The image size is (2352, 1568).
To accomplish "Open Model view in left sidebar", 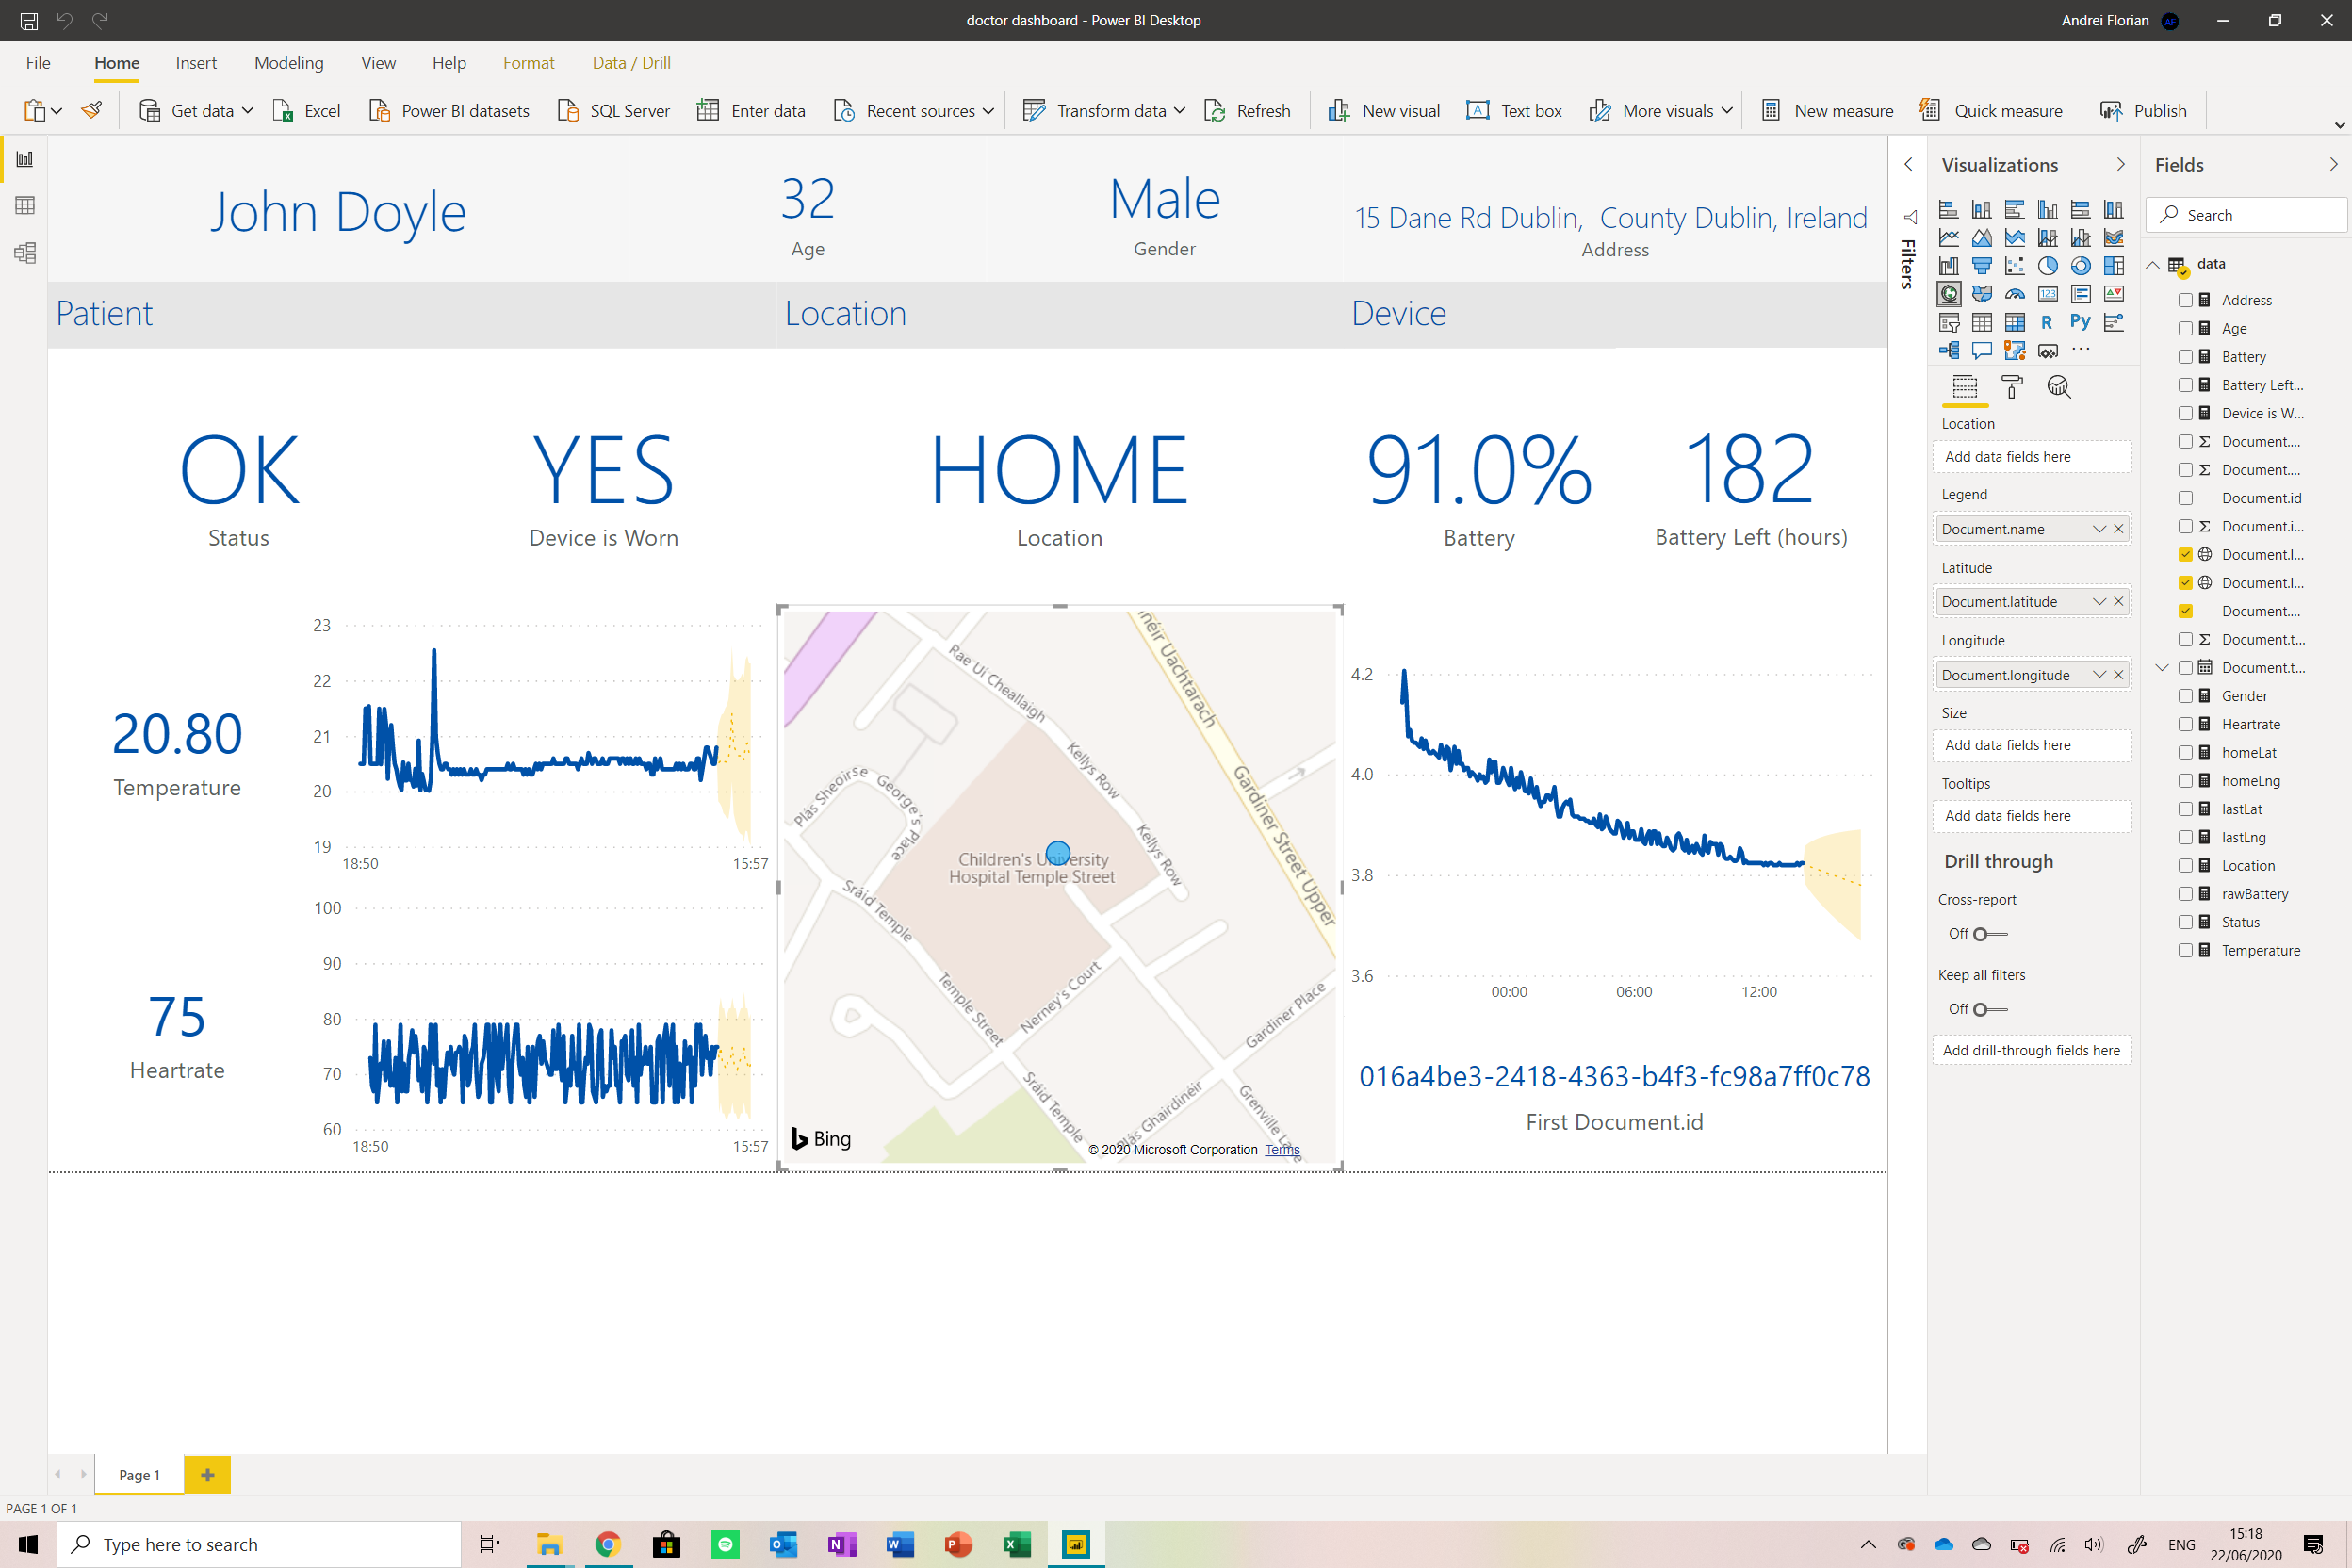I will tap(25, 253).
